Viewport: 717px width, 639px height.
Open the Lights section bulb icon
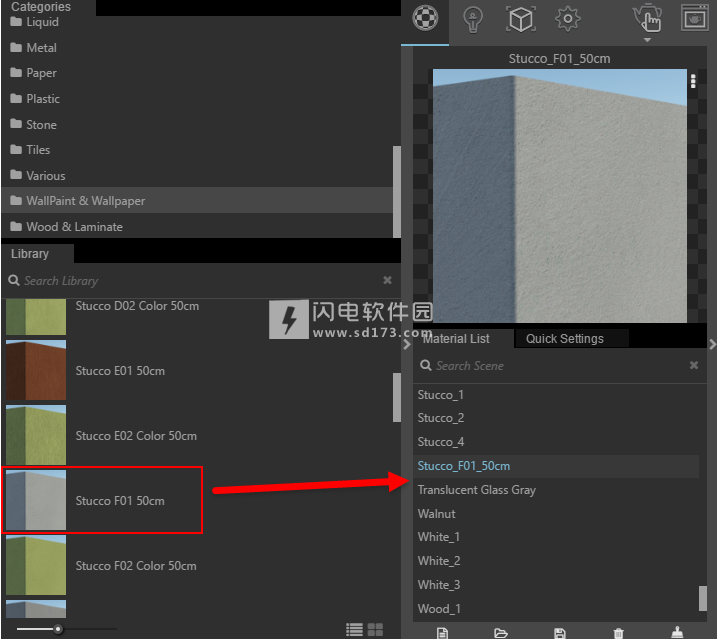point(473,20)
